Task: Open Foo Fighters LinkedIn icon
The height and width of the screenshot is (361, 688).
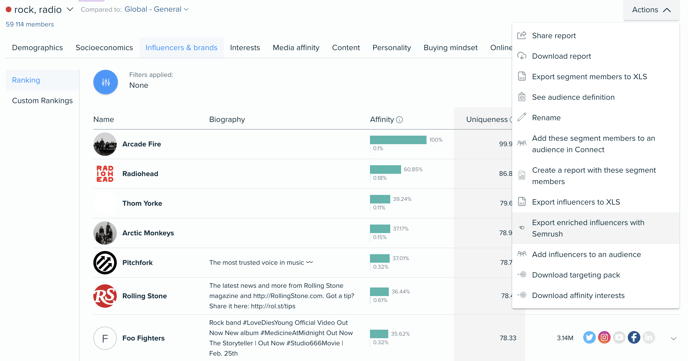Action: (x=649, y=337)
